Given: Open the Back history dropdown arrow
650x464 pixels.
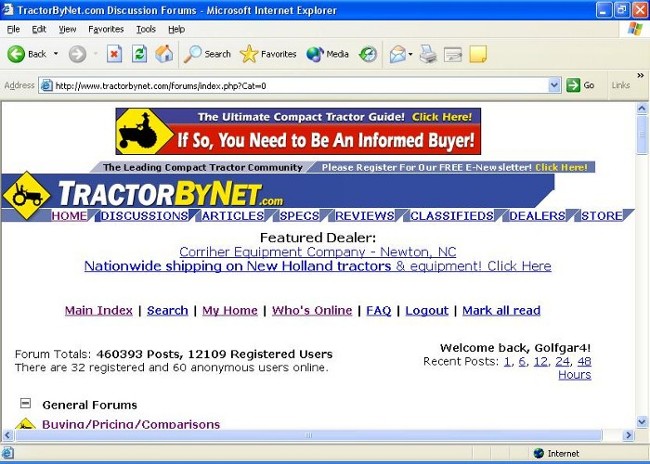Looking at the screenshot, I should coord(56,54).
